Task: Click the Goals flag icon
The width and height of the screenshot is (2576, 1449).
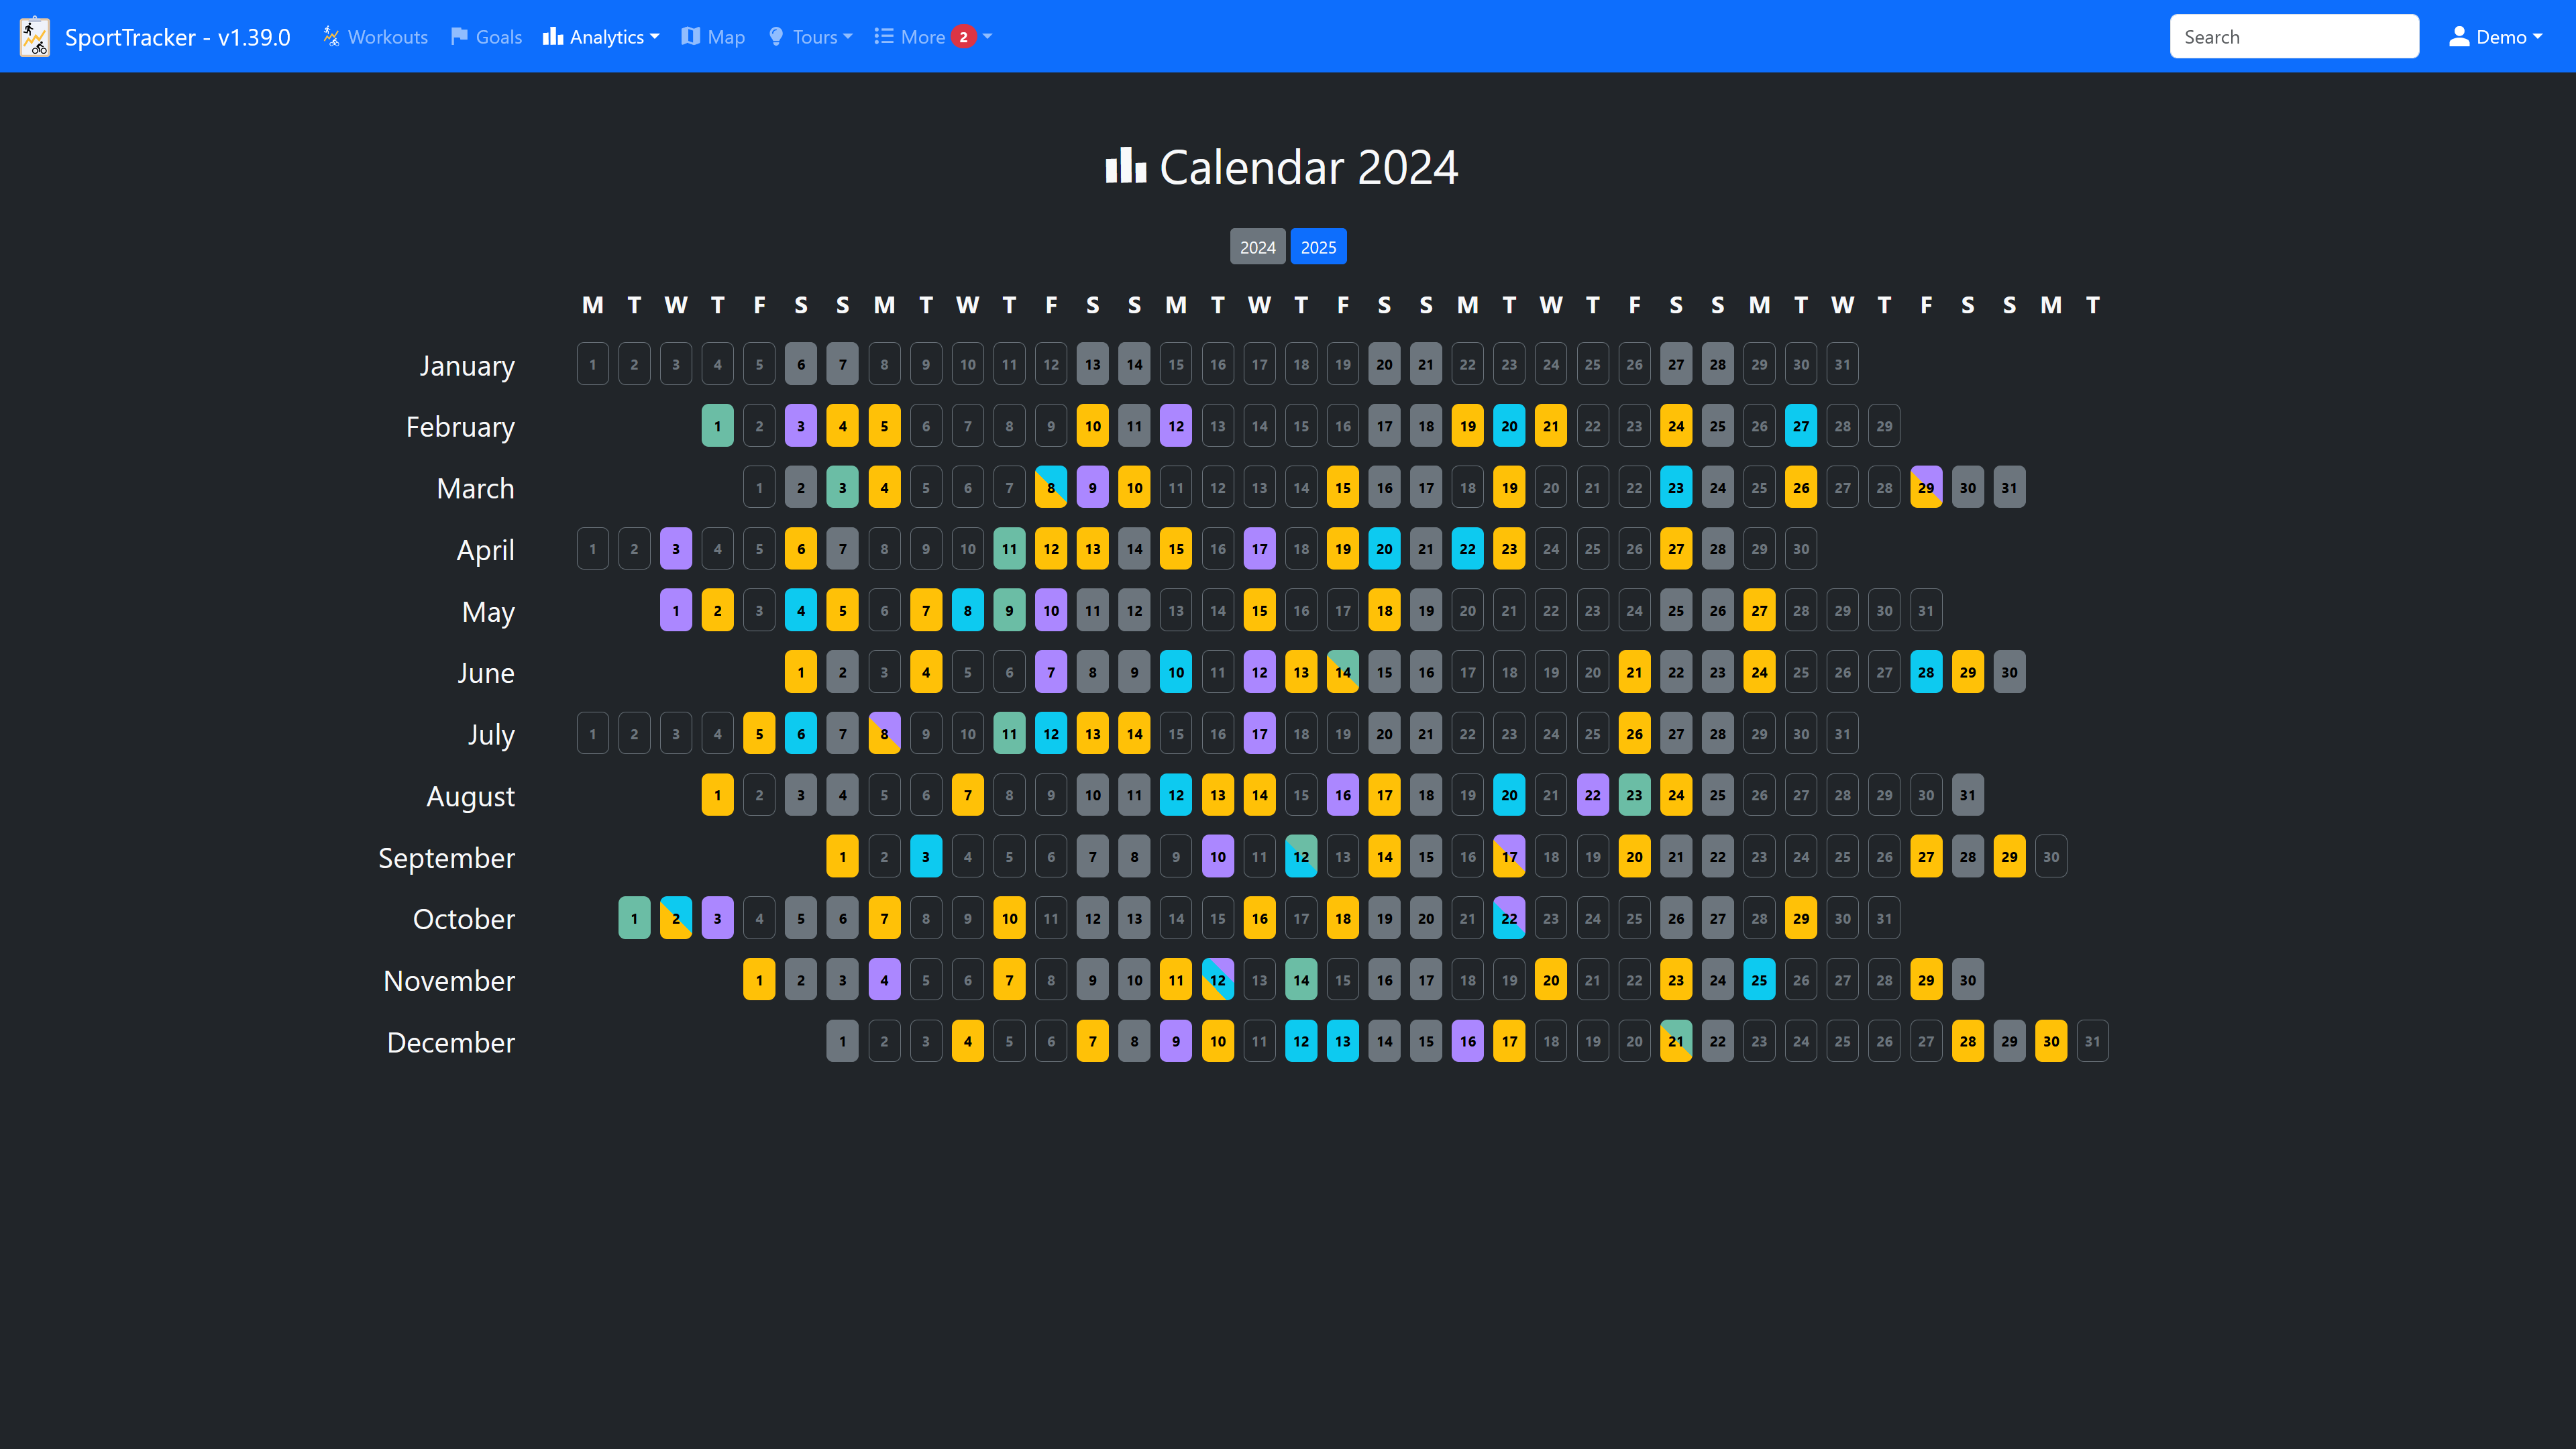Action: [459, 37]
